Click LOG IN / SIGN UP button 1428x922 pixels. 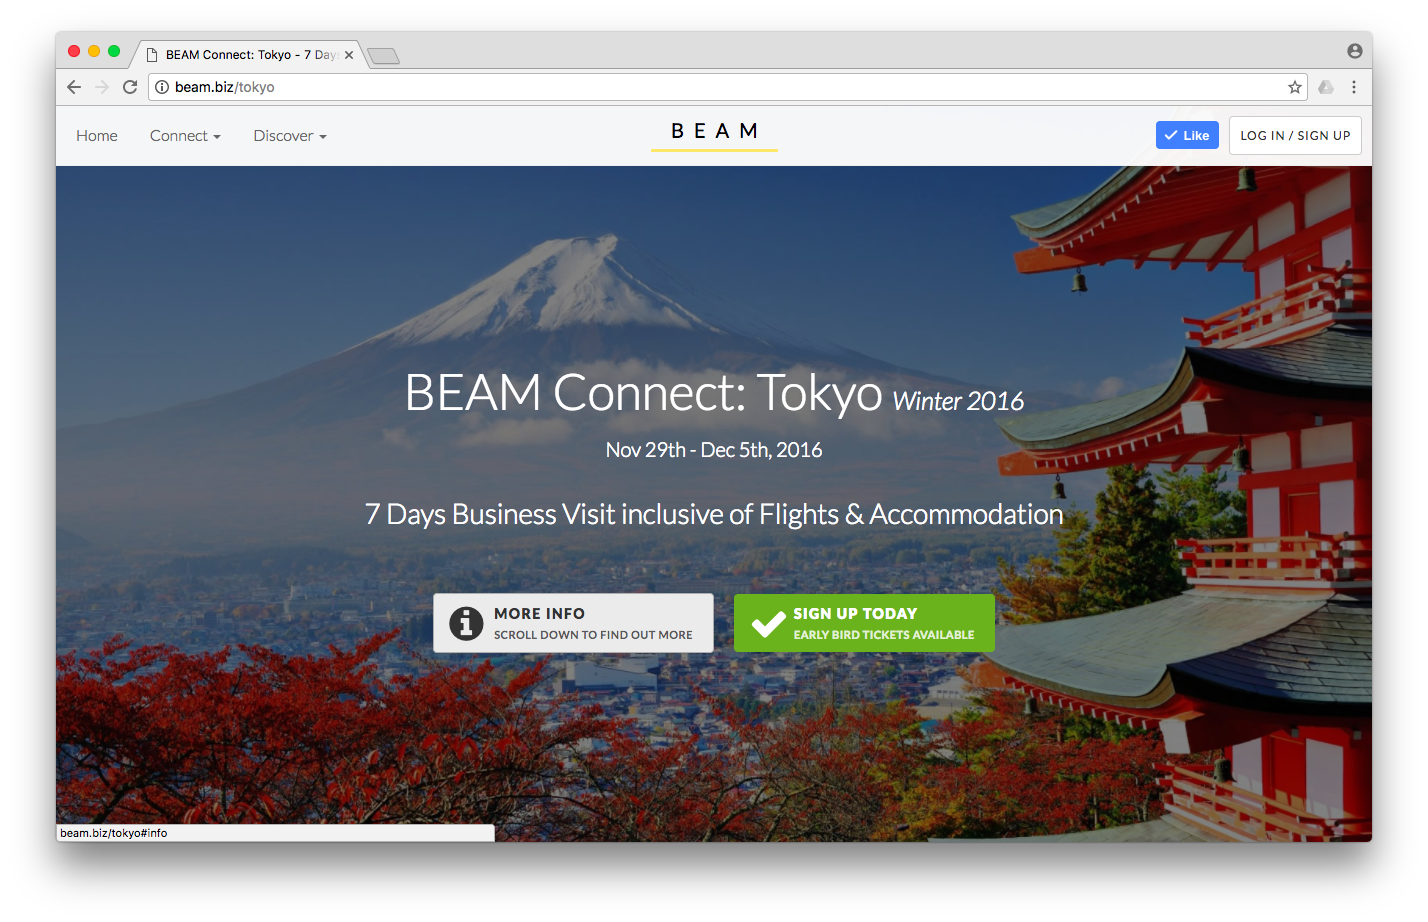click(1295, 135)
